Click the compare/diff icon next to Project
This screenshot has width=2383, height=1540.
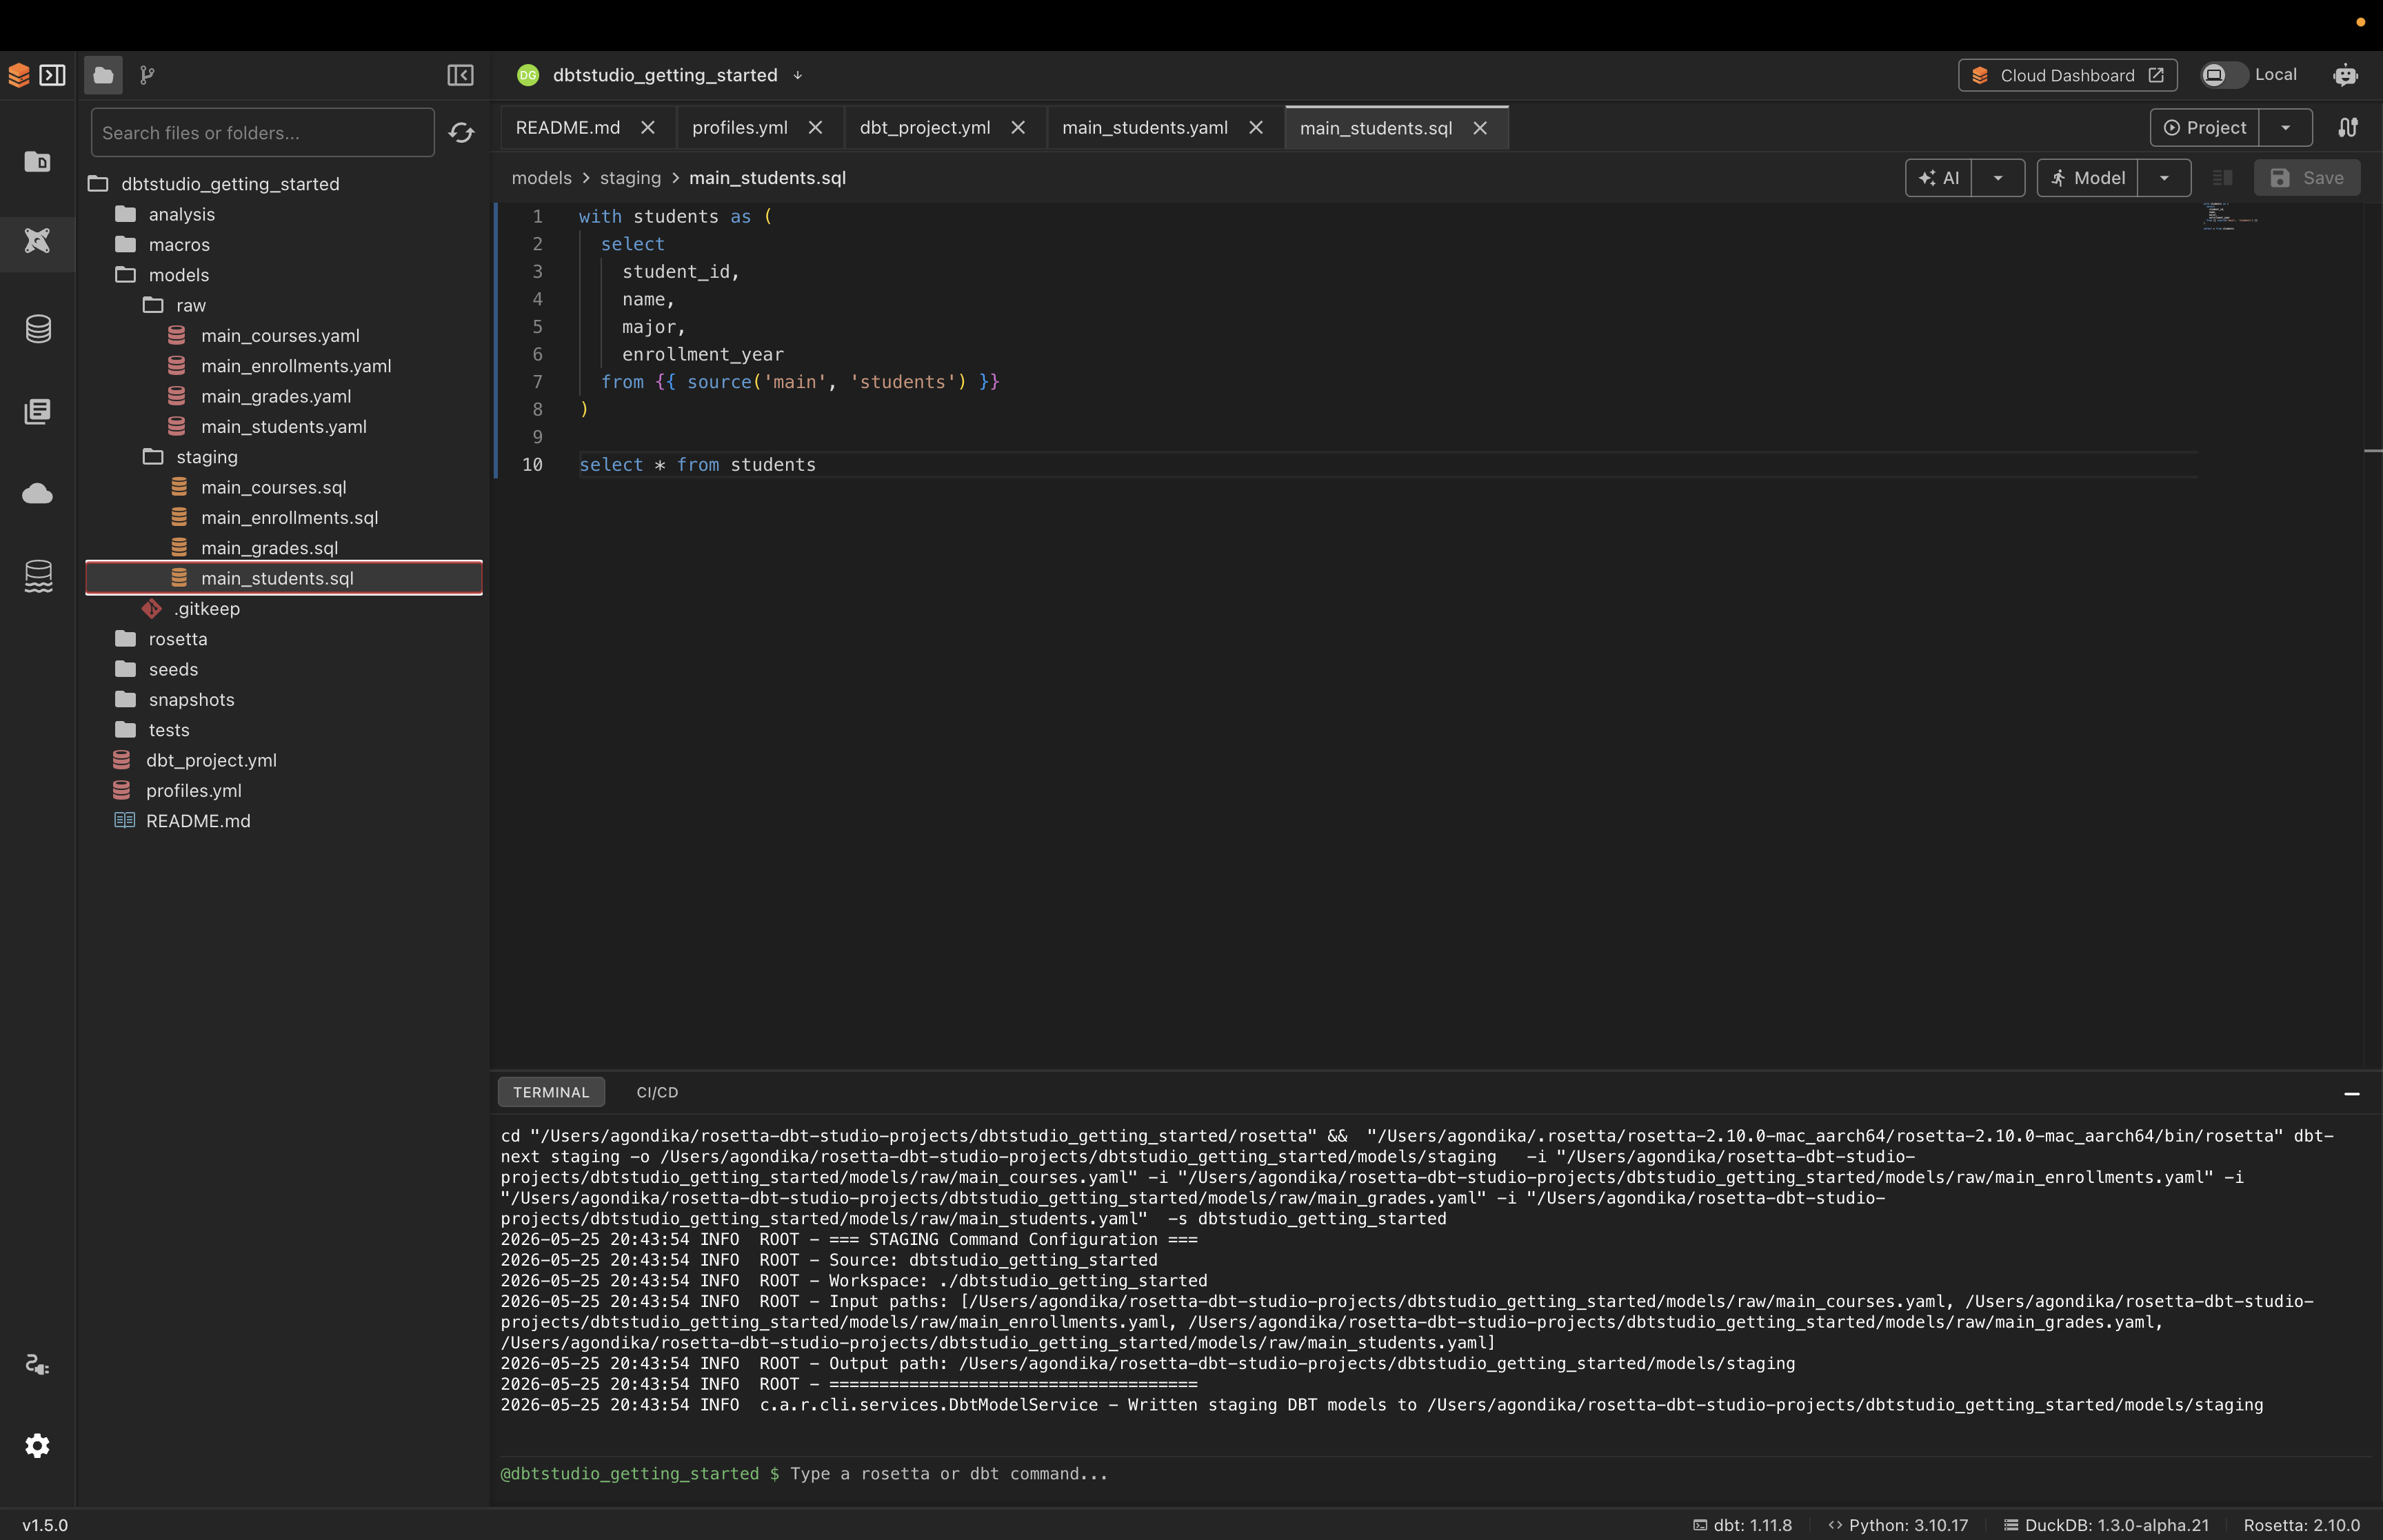(2348, 128)
